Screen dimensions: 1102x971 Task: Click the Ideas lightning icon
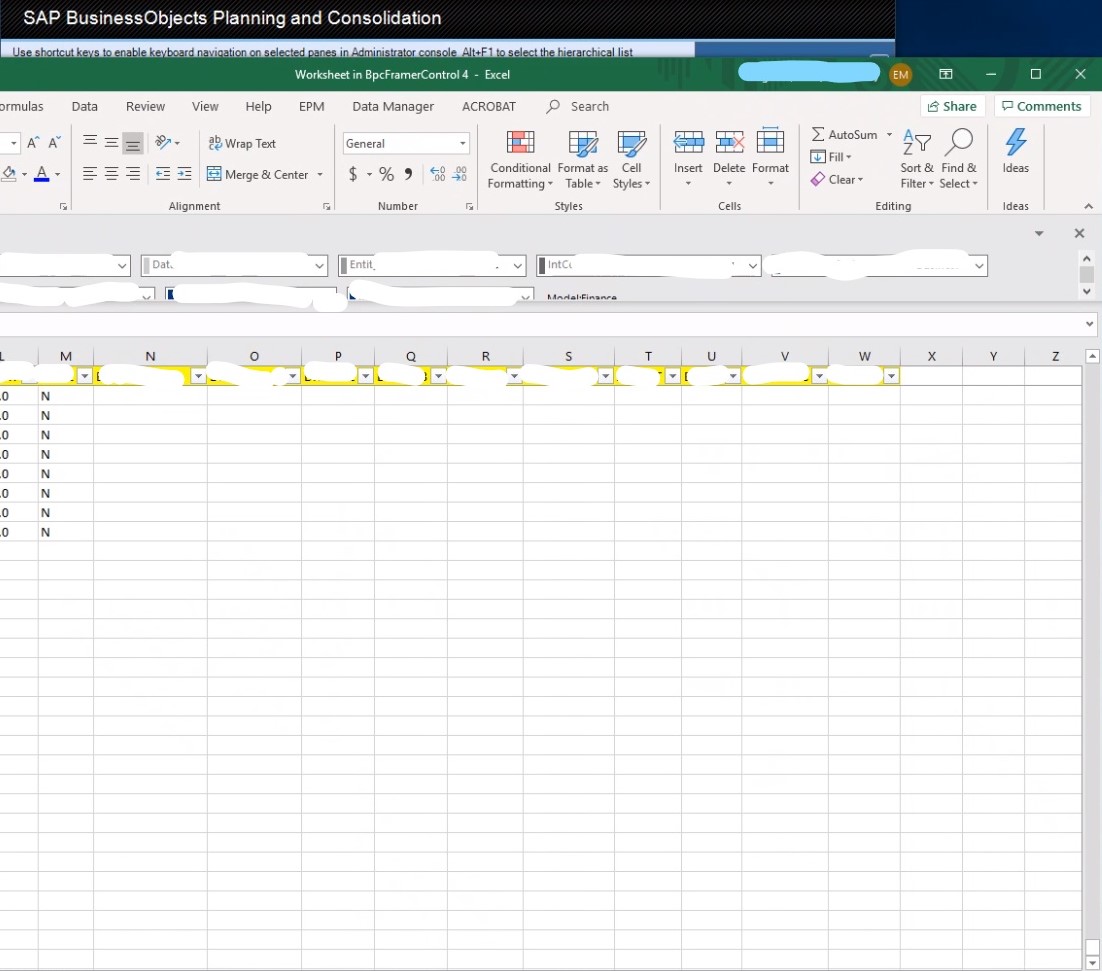[1016, 142]
